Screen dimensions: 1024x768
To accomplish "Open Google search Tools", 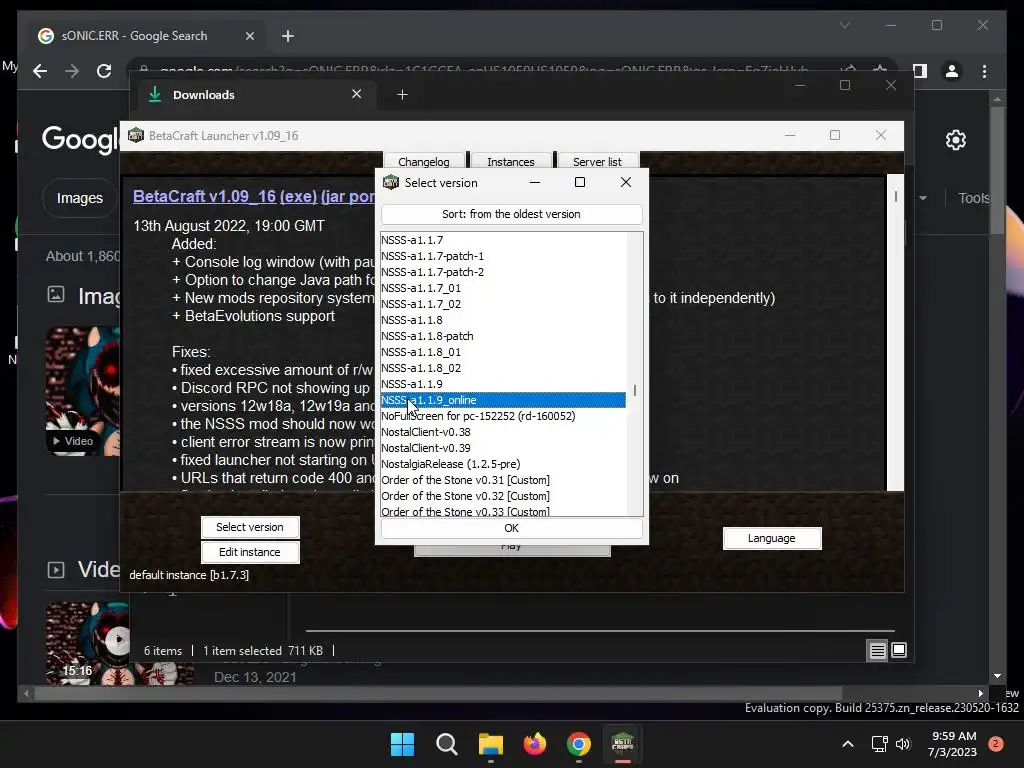I will pyautogui.click(x=974, y=198).
